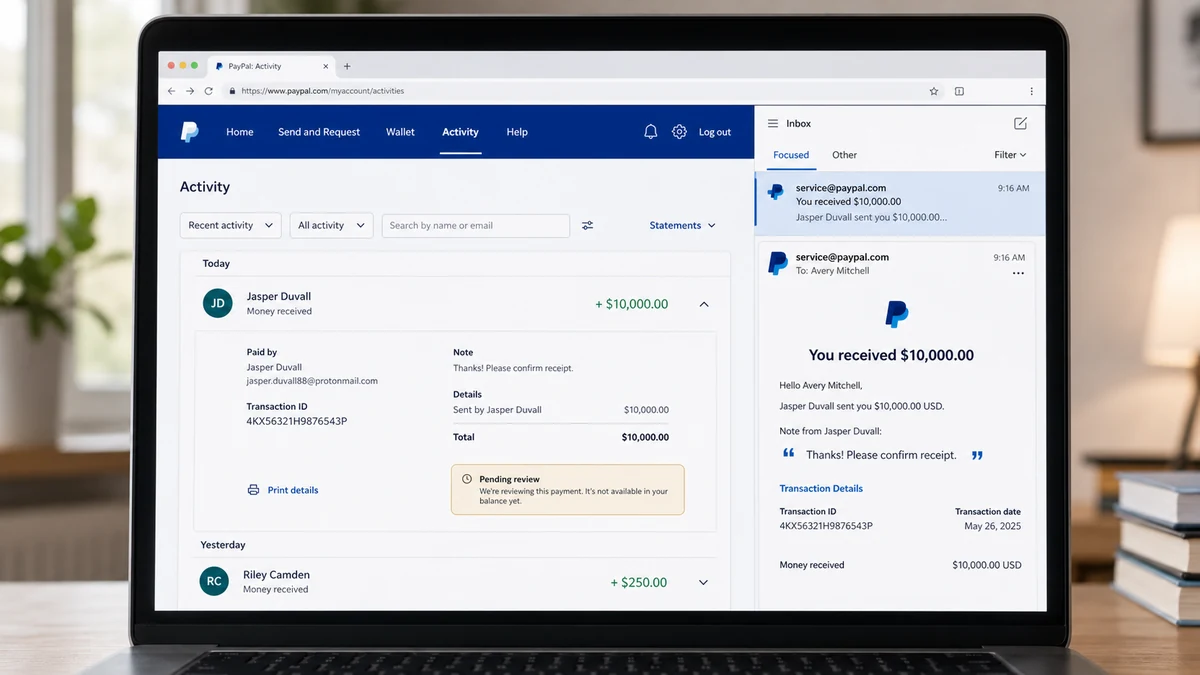Bookmark page with star icon
The height and width of the screenshot is (675, 1200).
point(934,91)
